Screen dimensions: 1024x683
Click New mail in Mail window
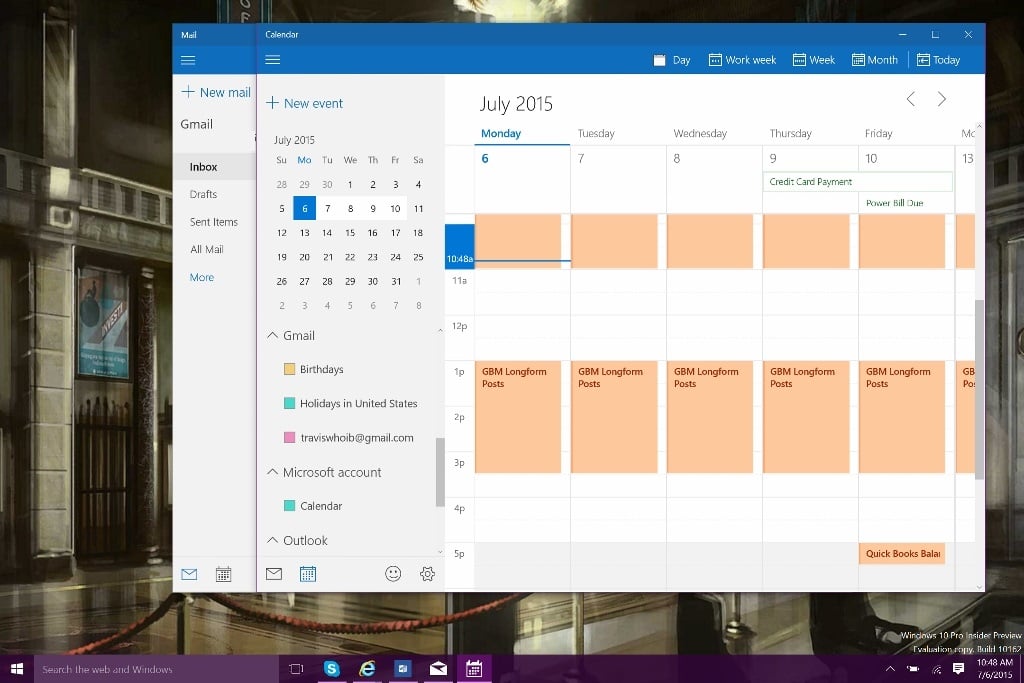(216, 92)
